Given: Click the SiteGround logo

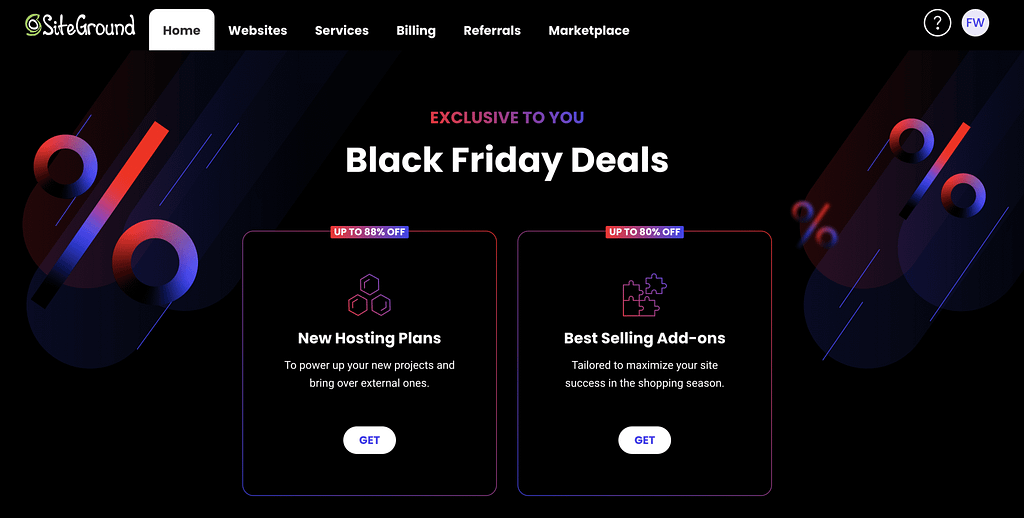Looking at the screenshot, I should (80, 26).
